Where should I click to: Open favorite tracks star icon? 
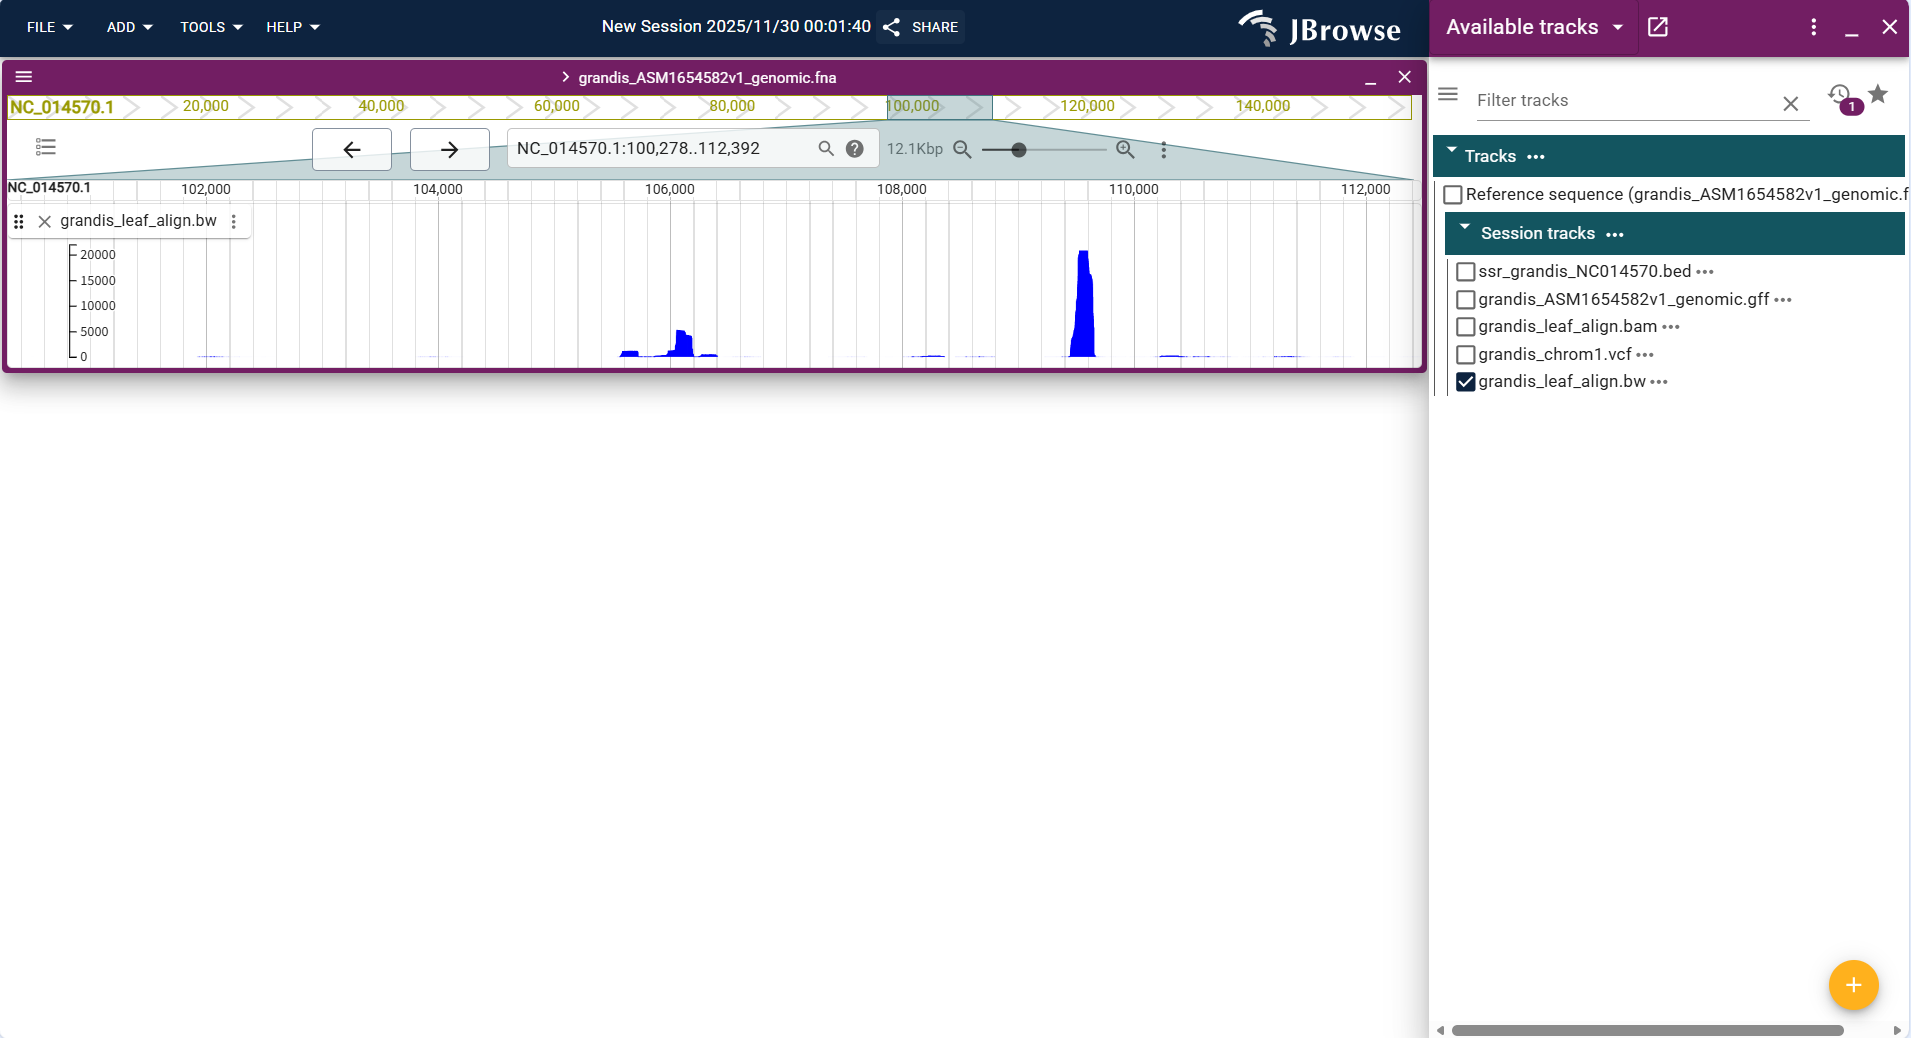[1879, 95]
